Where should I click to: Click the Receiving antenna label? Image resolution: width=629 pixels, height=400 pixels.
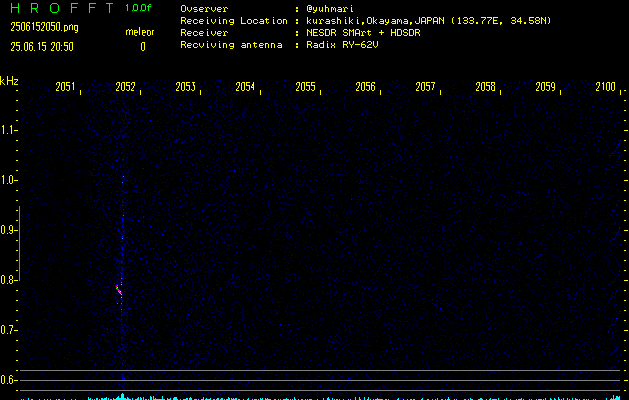click(x=231, y=45)
